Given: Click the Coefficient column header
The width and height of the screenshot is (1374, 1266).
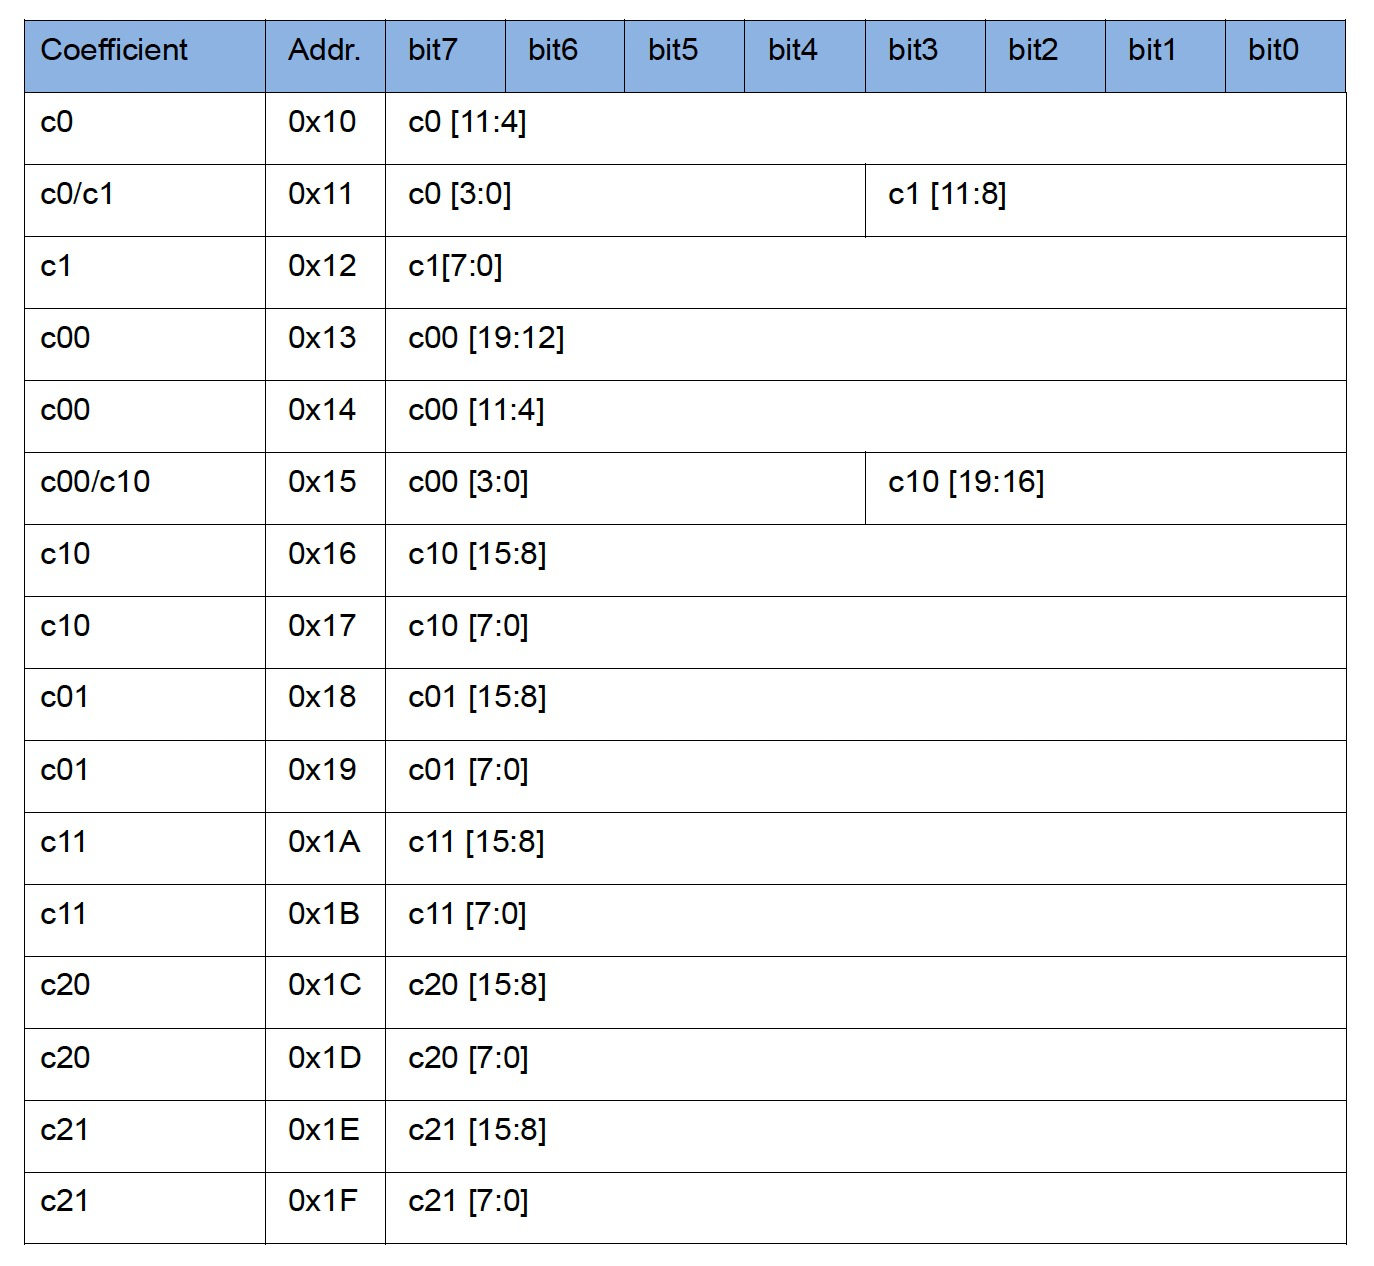Looking at the screenshot, I should tap(145, 56).
